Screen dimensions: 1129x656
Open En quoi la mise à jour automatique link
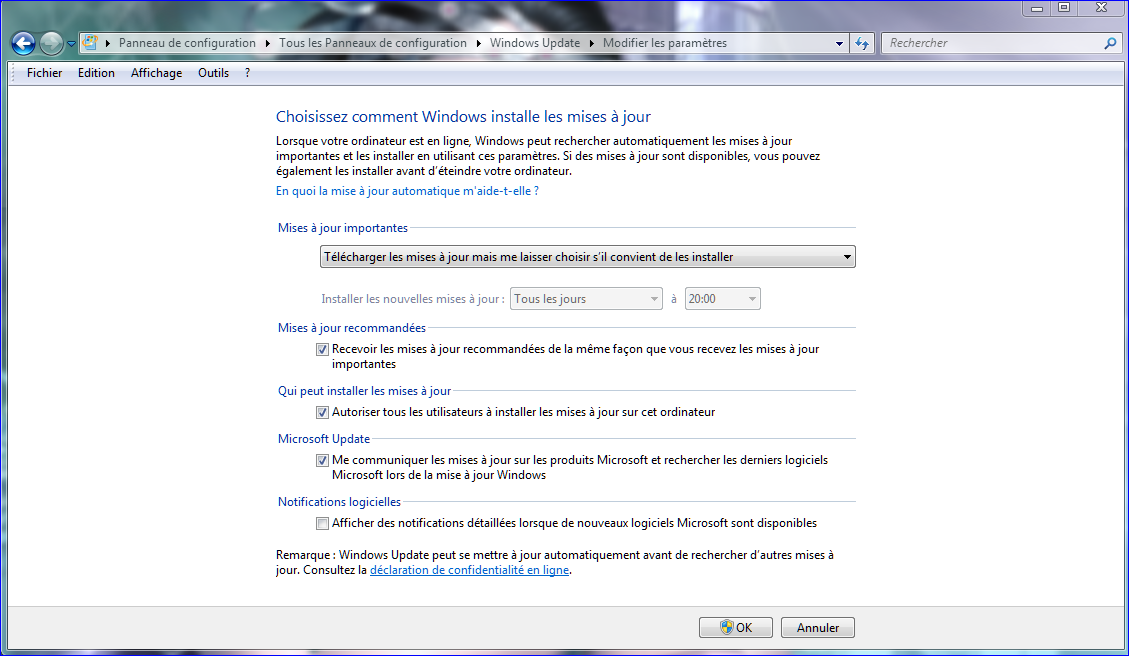pyautogui.click(x=408, y=191)
